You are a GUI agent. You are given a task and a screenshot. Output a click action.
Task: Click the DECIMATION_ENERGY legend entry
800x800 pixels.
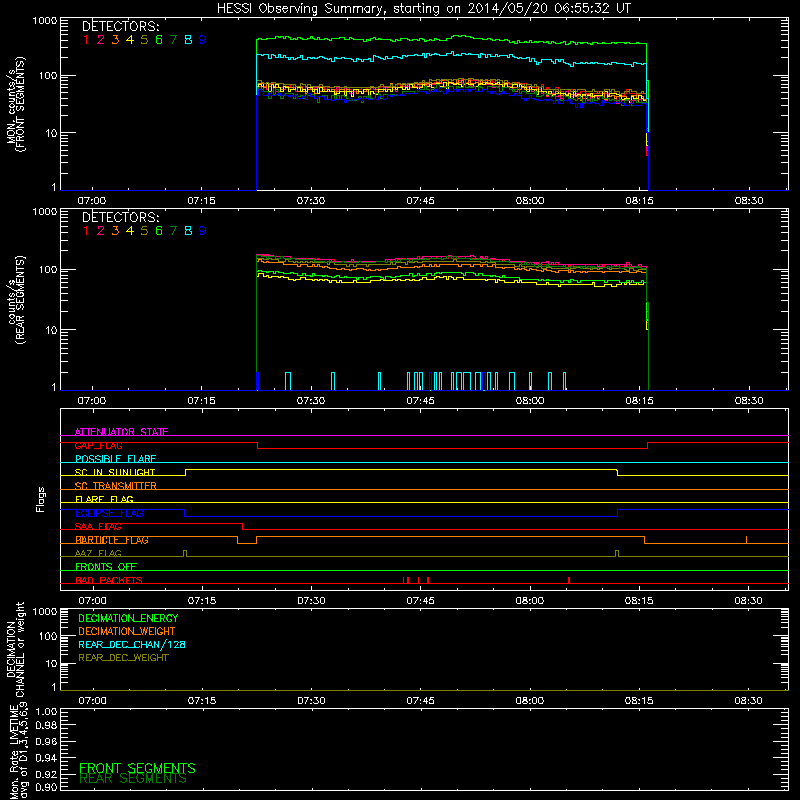tap(128, 618)
